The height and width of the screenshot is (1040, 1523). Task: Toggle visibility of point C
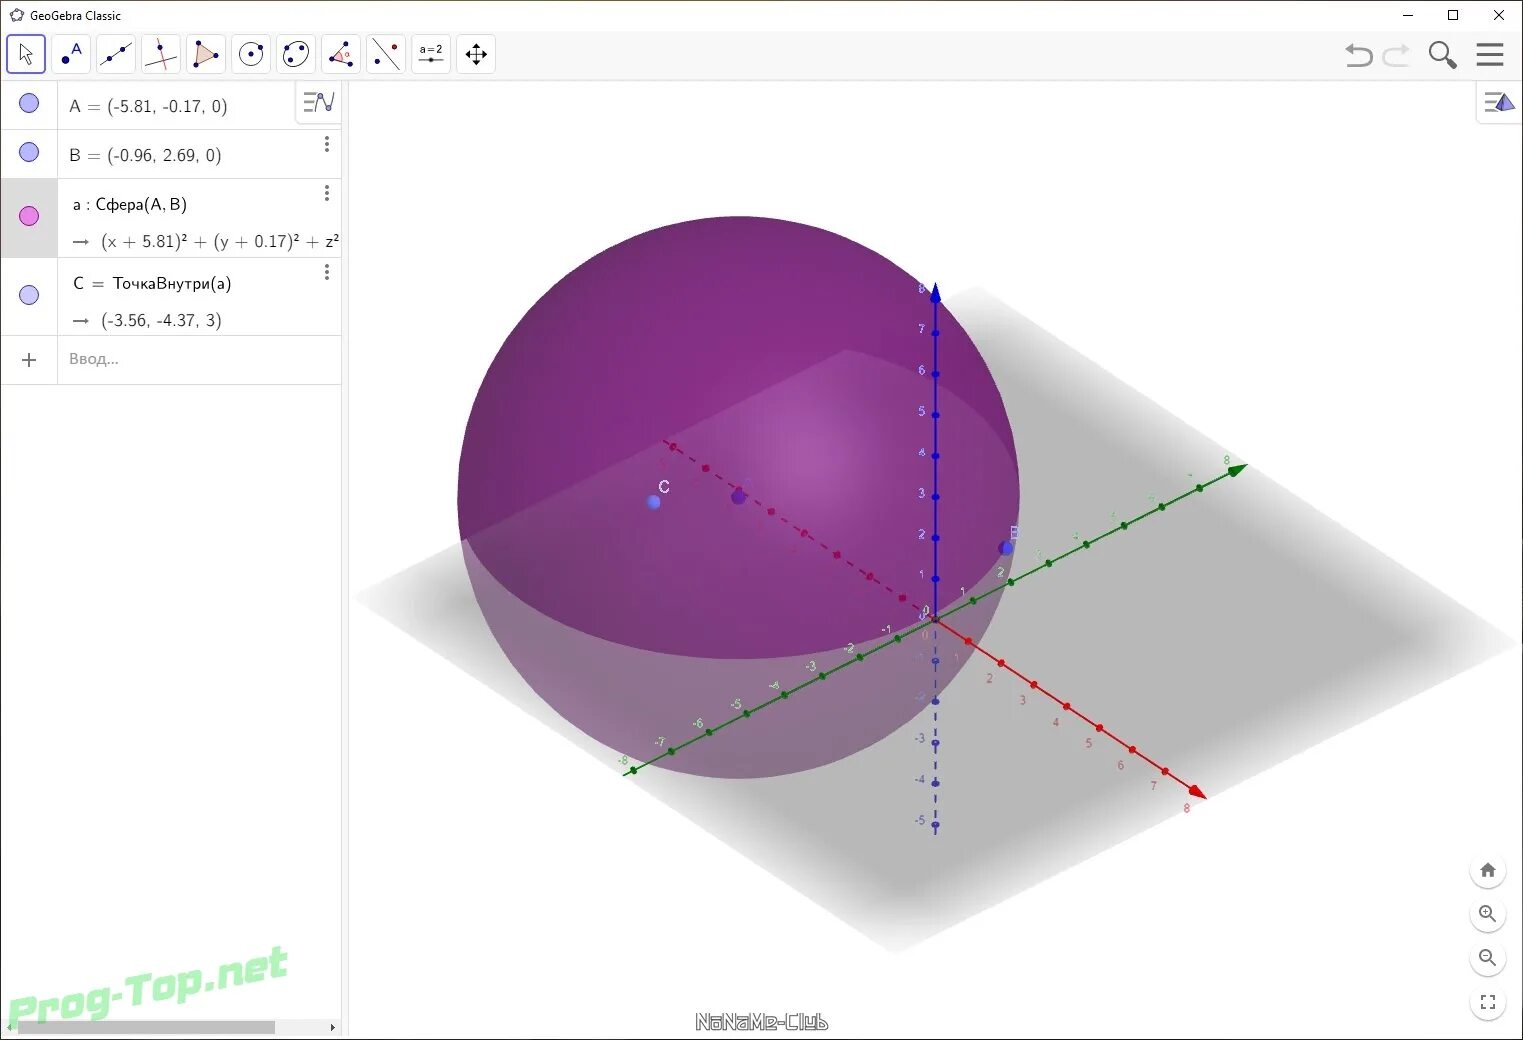click(29, 295)
